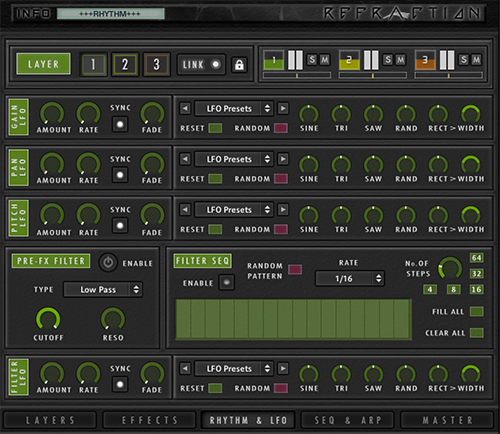
Task: Go to next Filter LFO preset arrow
Action: [x=283, y=368]
